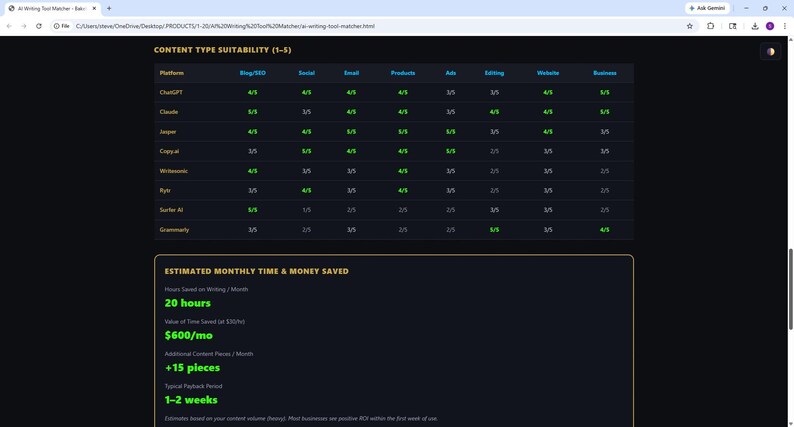Close the AI Writing Tool Matcher tab
This screenshot has width=794, height=427.
[94, 9]
